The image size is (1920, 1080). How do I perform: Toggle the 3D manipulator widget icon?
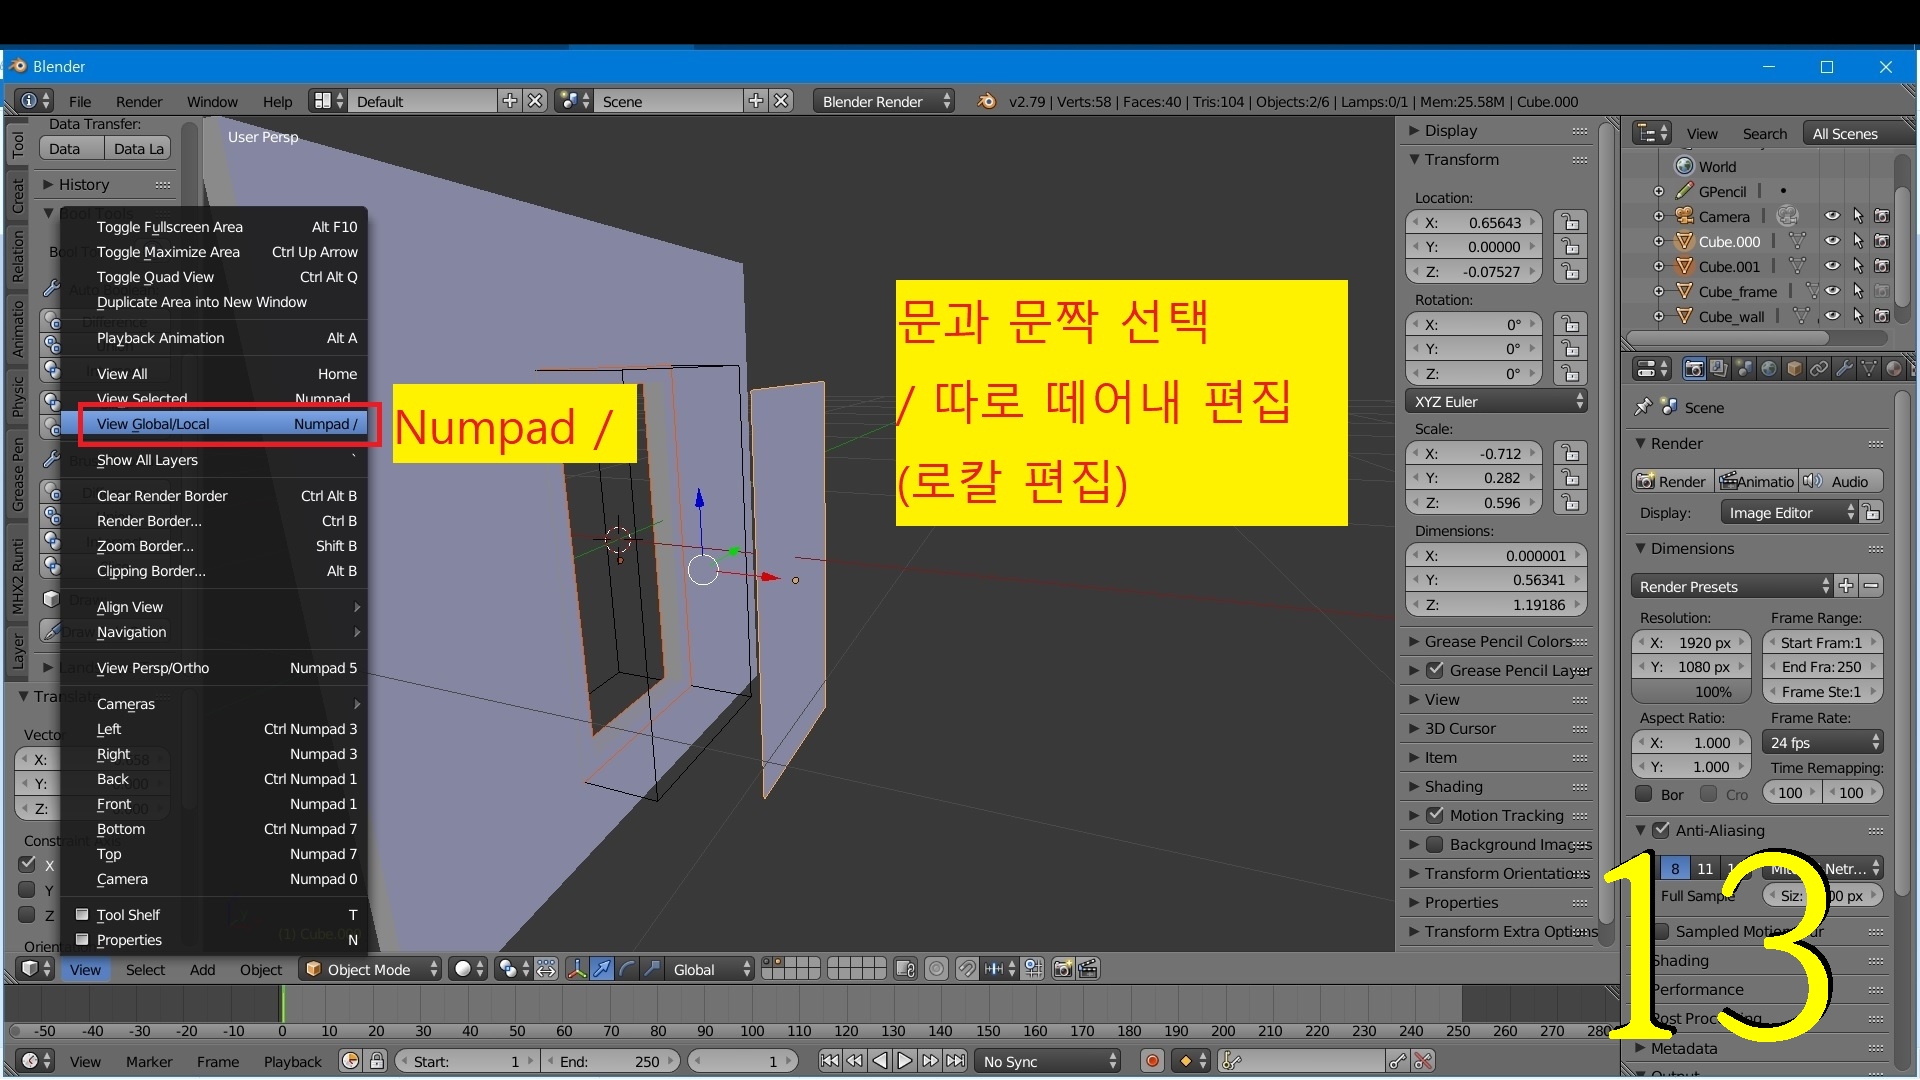[577, 969]
